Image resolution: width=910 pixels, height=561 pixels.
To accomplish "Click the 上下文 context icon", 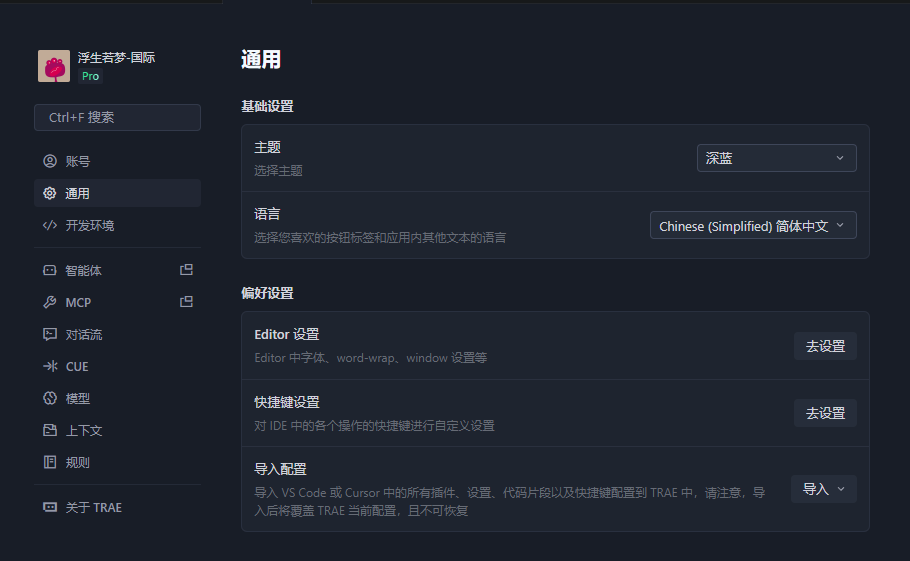I will [x=50, y=430].
